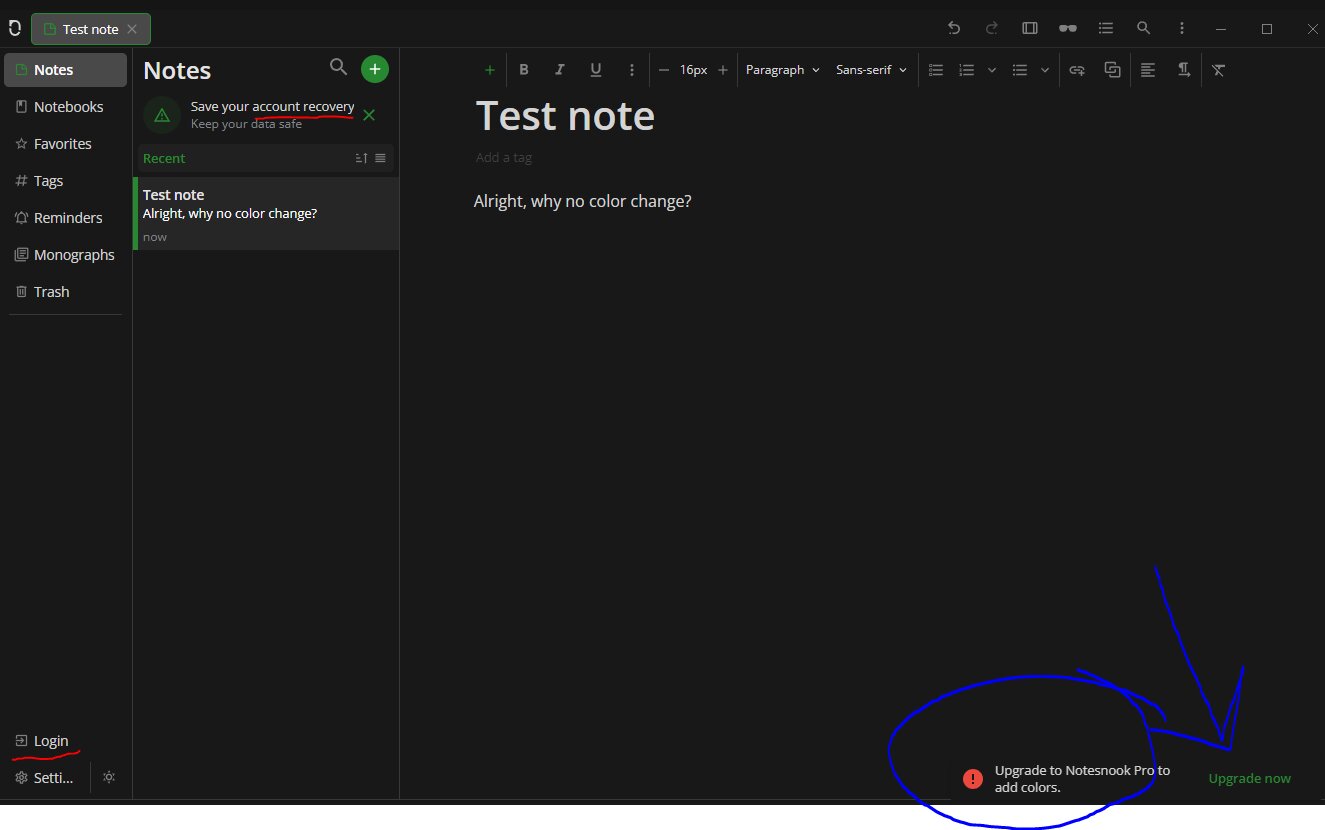The height and width of the screenshot is (830, 1325).
Task: Click the Recent group header label
Action: pyautogui.click(x=164, y=158)
